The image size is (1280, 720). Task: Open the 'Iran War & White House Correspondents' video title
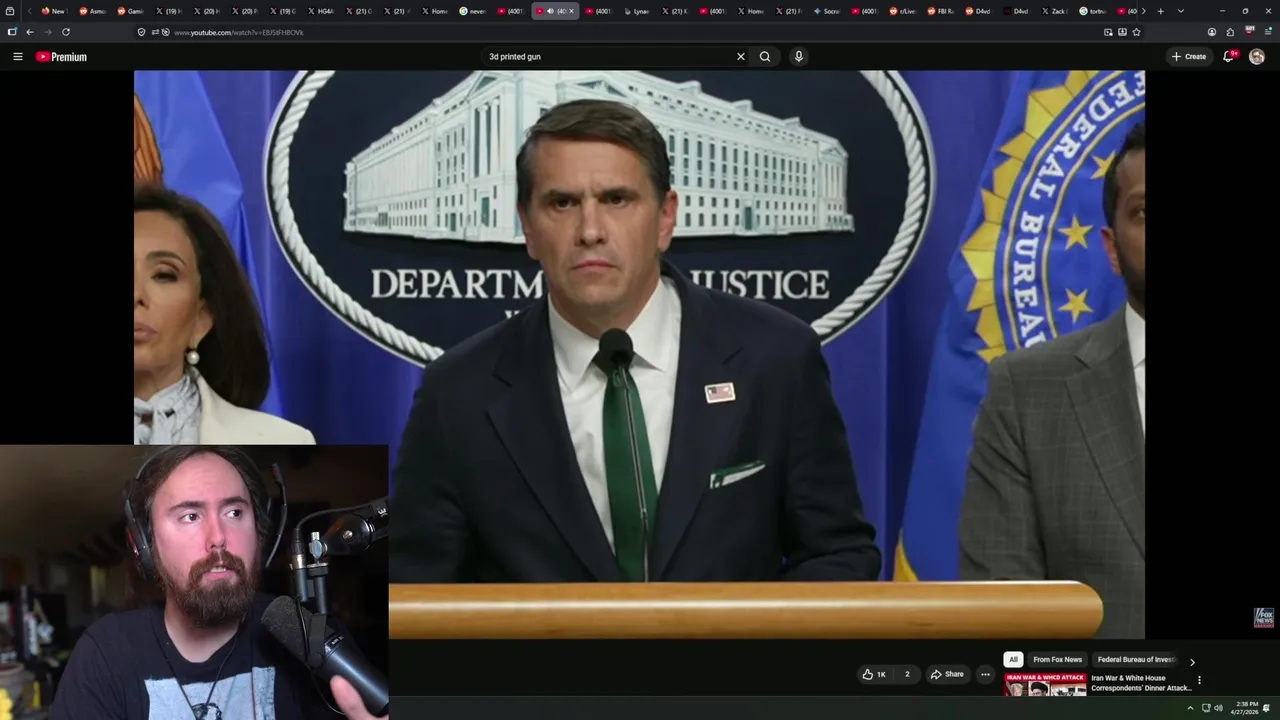point(1141,683)
